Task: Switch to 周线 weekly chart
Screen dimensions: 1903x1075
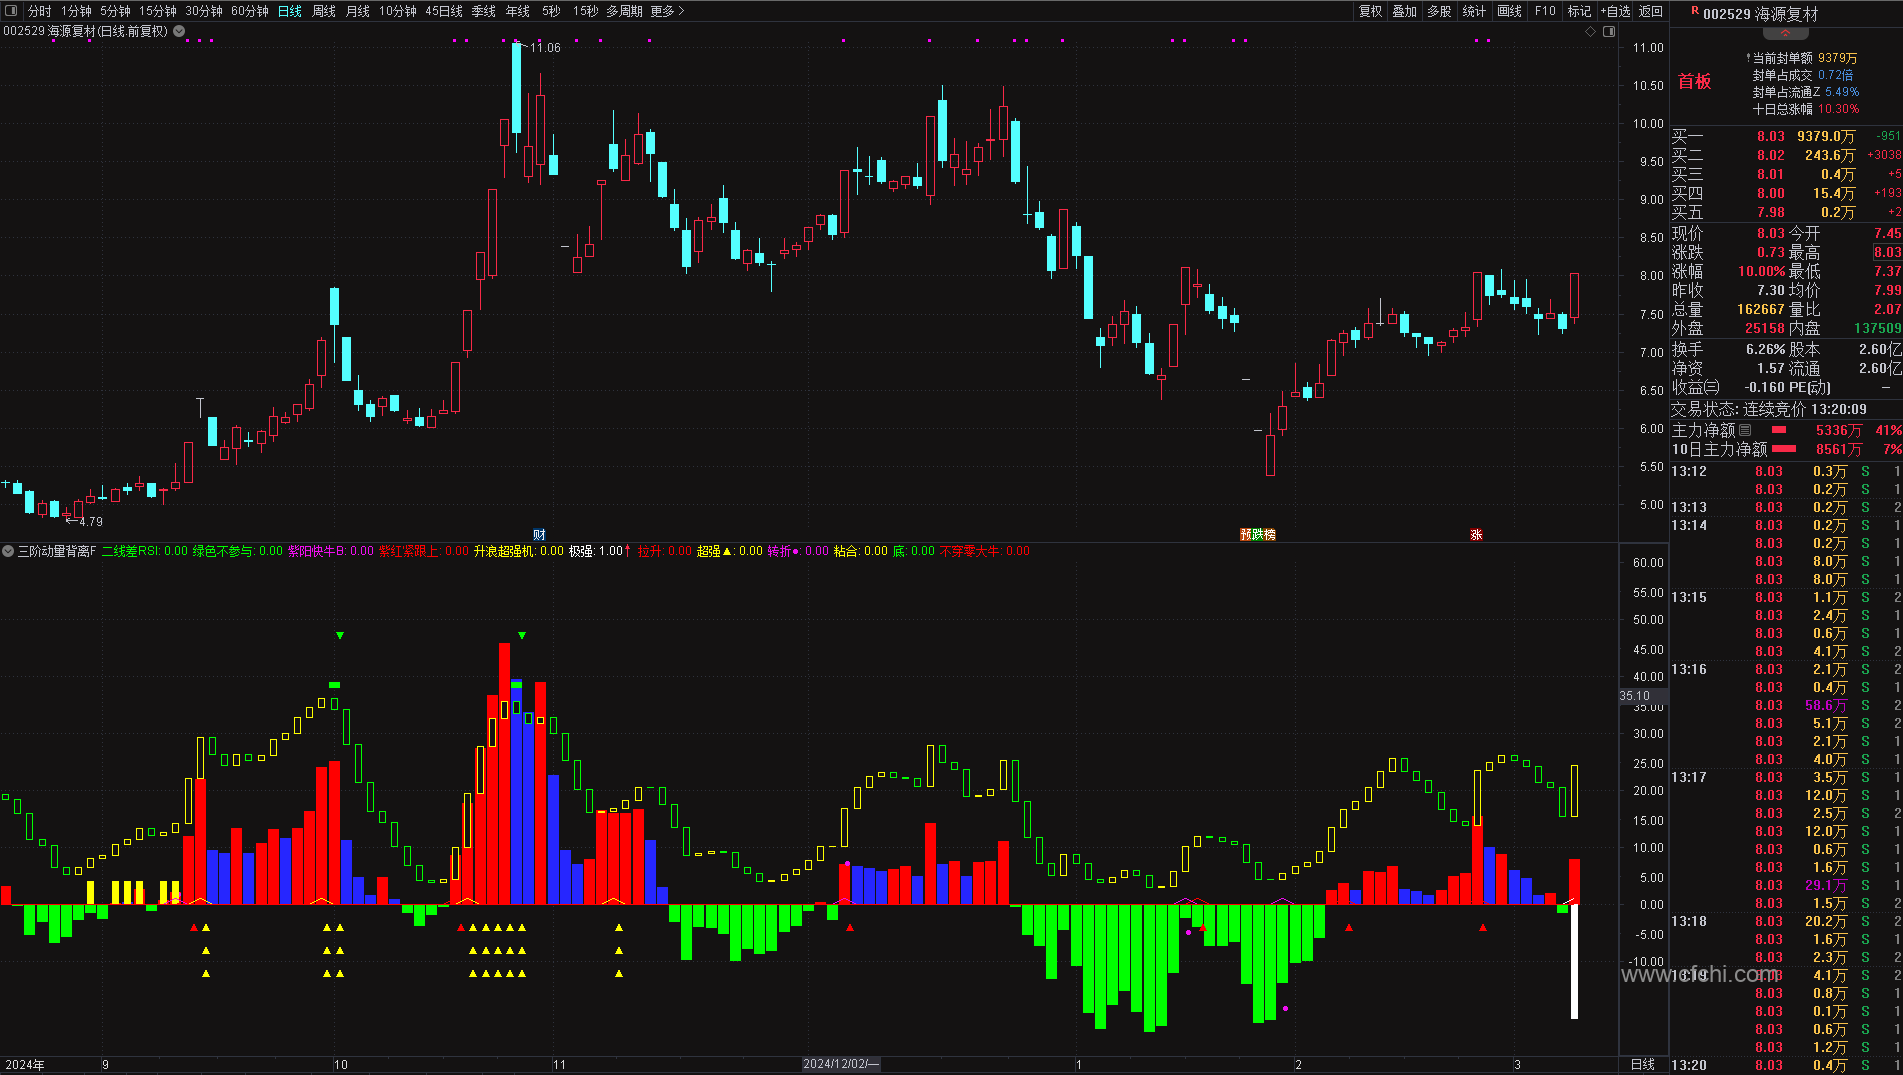Action: click(x=324, y=11)
